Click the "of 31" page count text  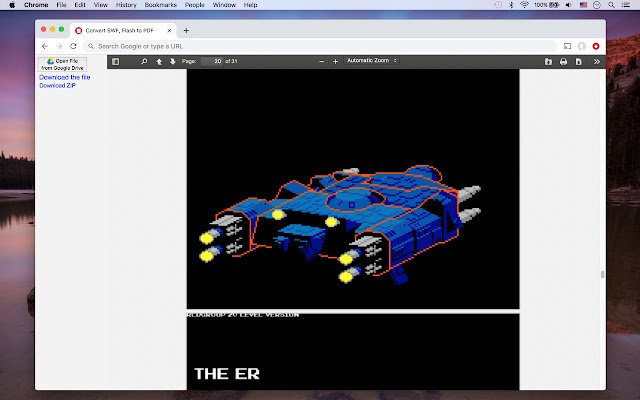click(x=231, y=61)
